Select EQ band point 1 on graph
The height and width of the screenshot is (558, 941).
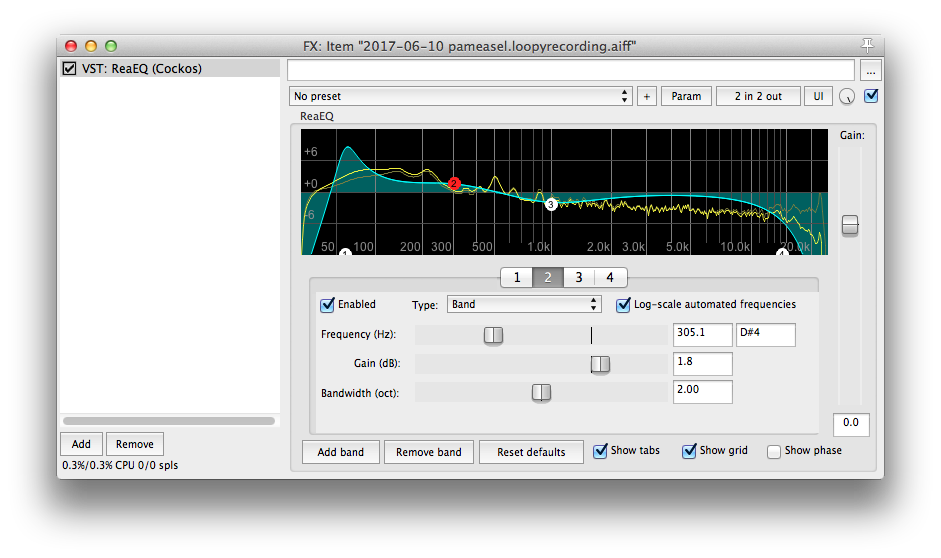tap(345, 252)
